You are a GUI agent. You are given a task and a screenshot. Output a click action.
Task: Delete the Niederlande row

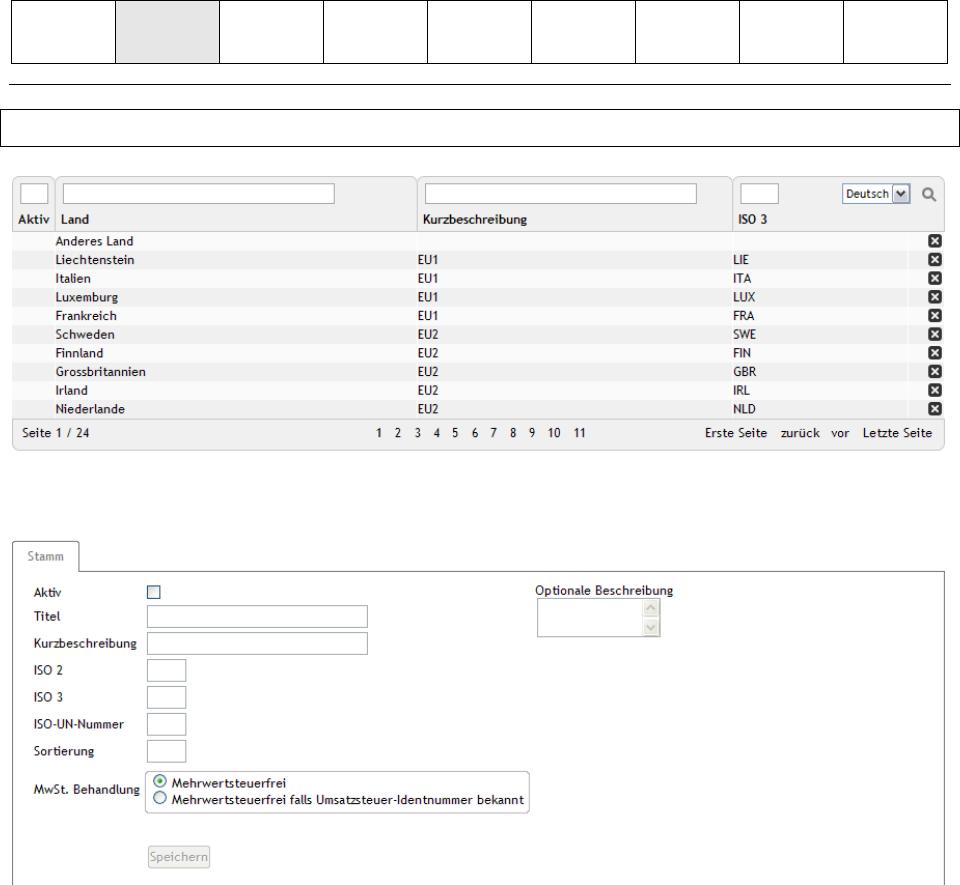(934, 409)
